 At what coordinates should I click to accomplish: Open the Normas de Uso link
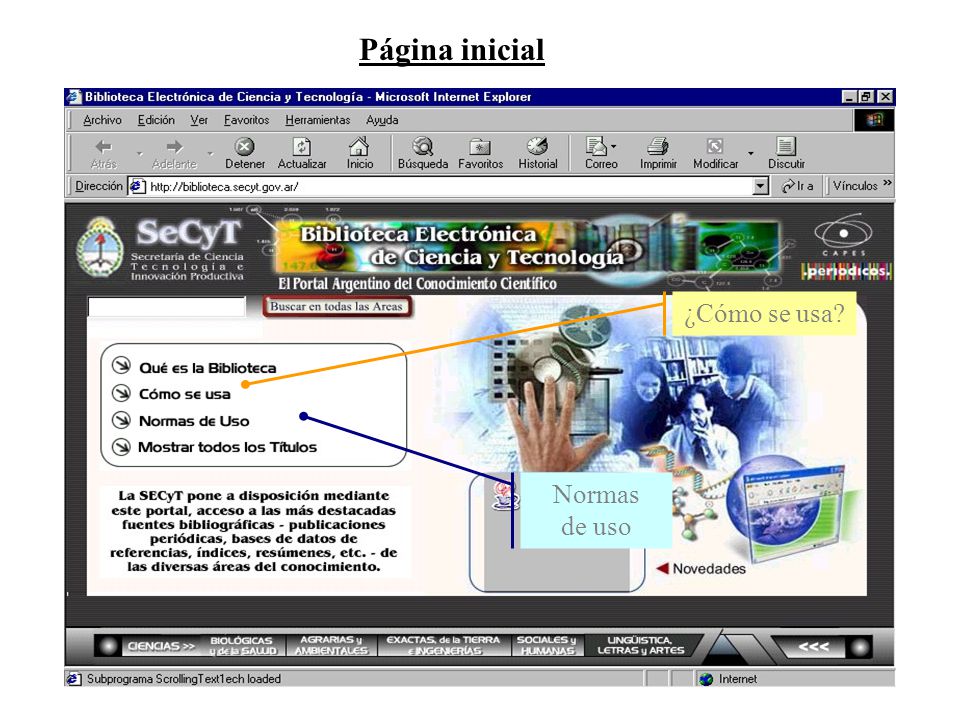[x=194, y=421]
